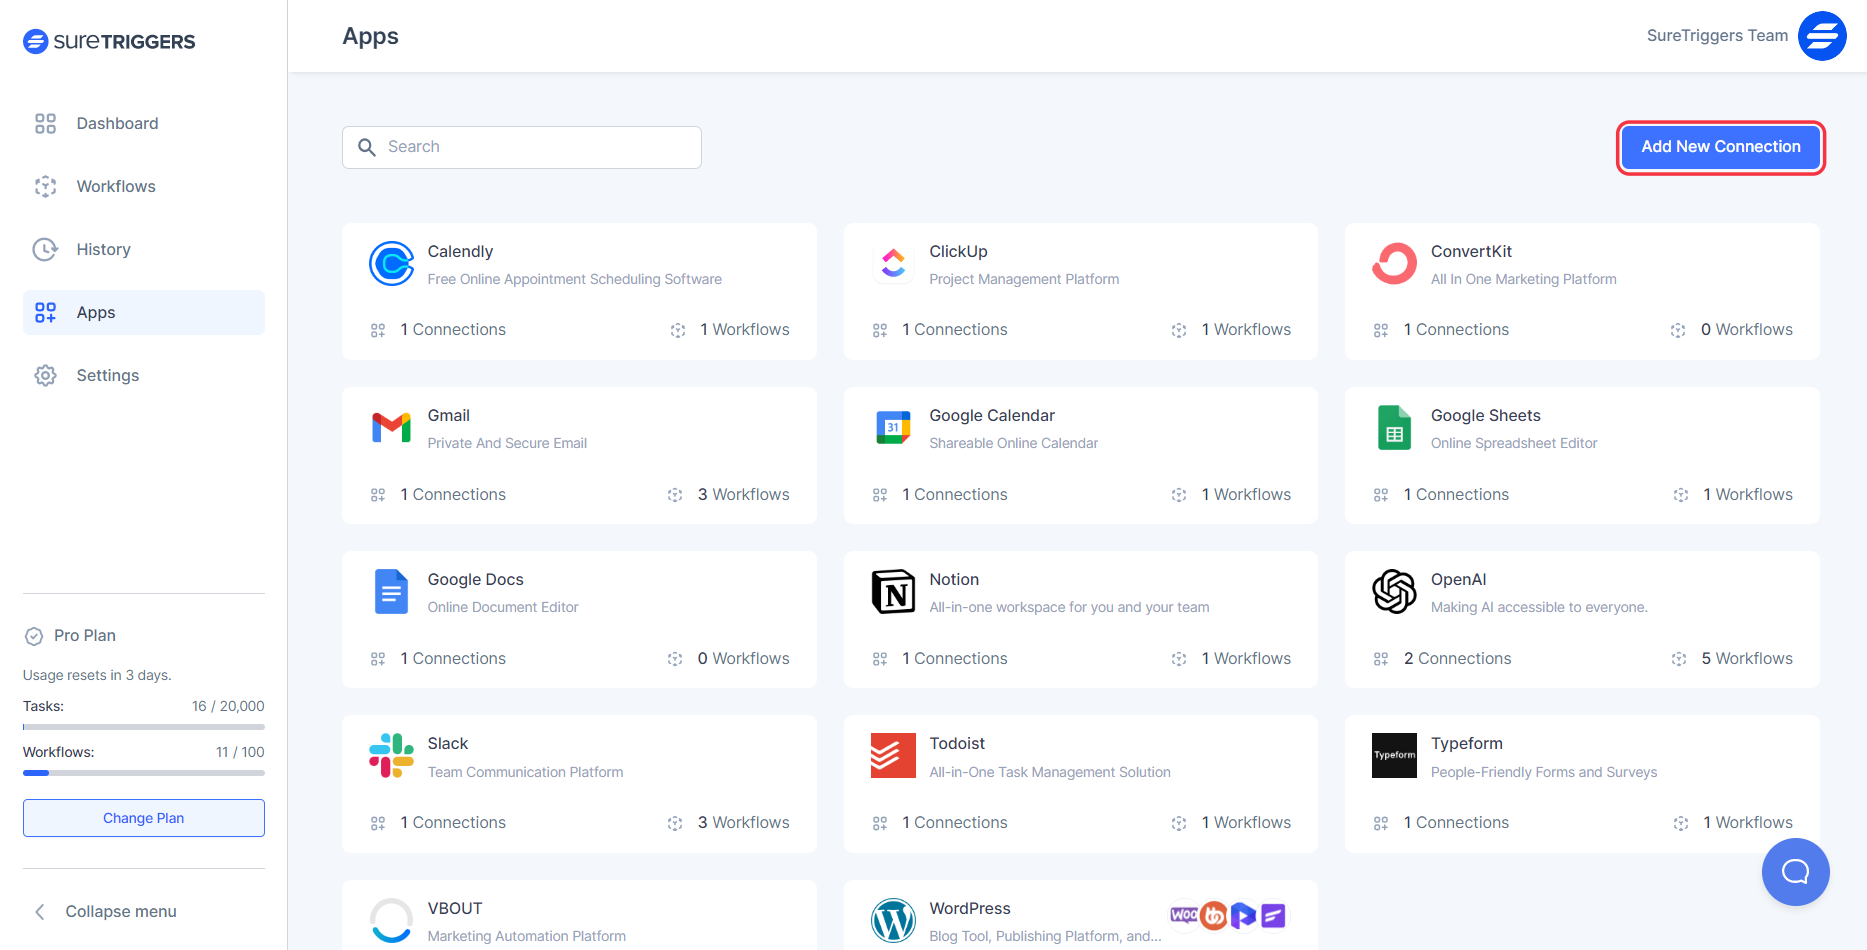Image resolution: width=1867 pixels, height=950 pixels.
Task: Open Slack's 3 Workflows
Action: click(x=728, y=823)
